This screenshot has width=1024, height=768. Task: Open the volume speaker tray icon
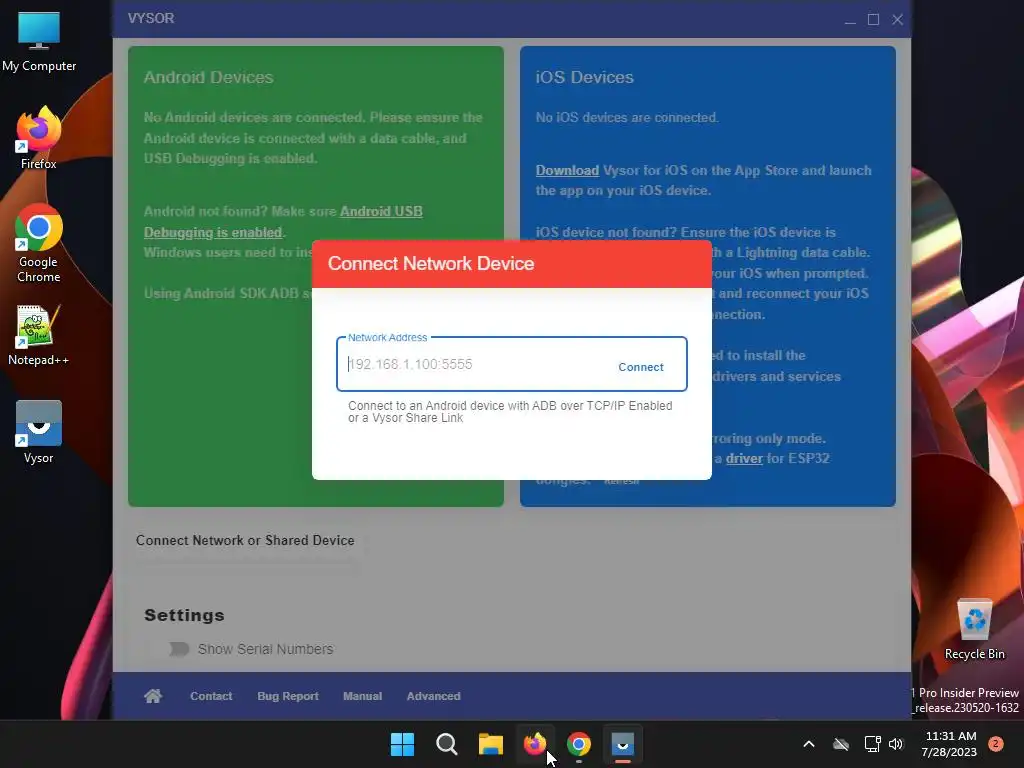[x=896, y=744]
